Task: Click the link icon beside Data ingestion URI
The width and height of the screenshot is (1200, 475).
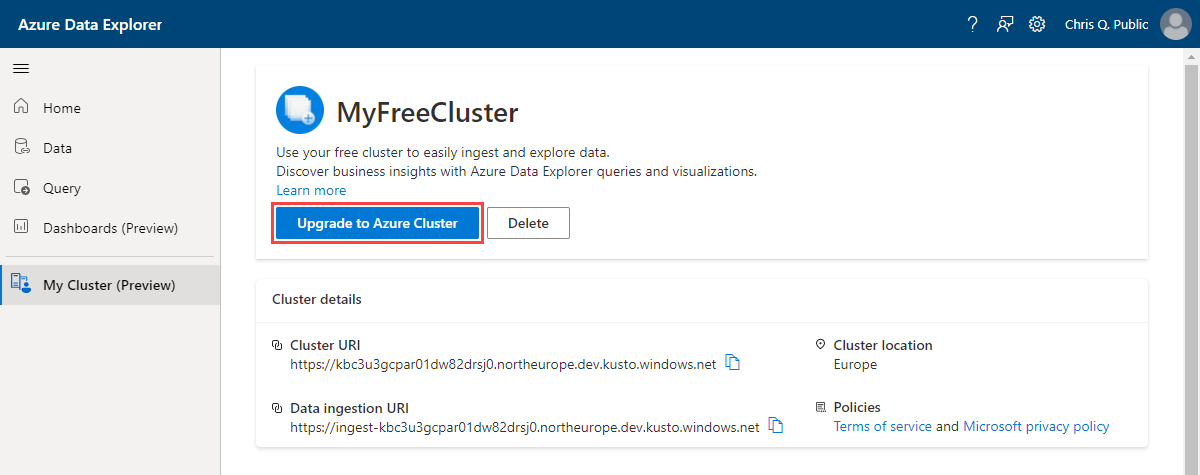Action: pos(278,408)
